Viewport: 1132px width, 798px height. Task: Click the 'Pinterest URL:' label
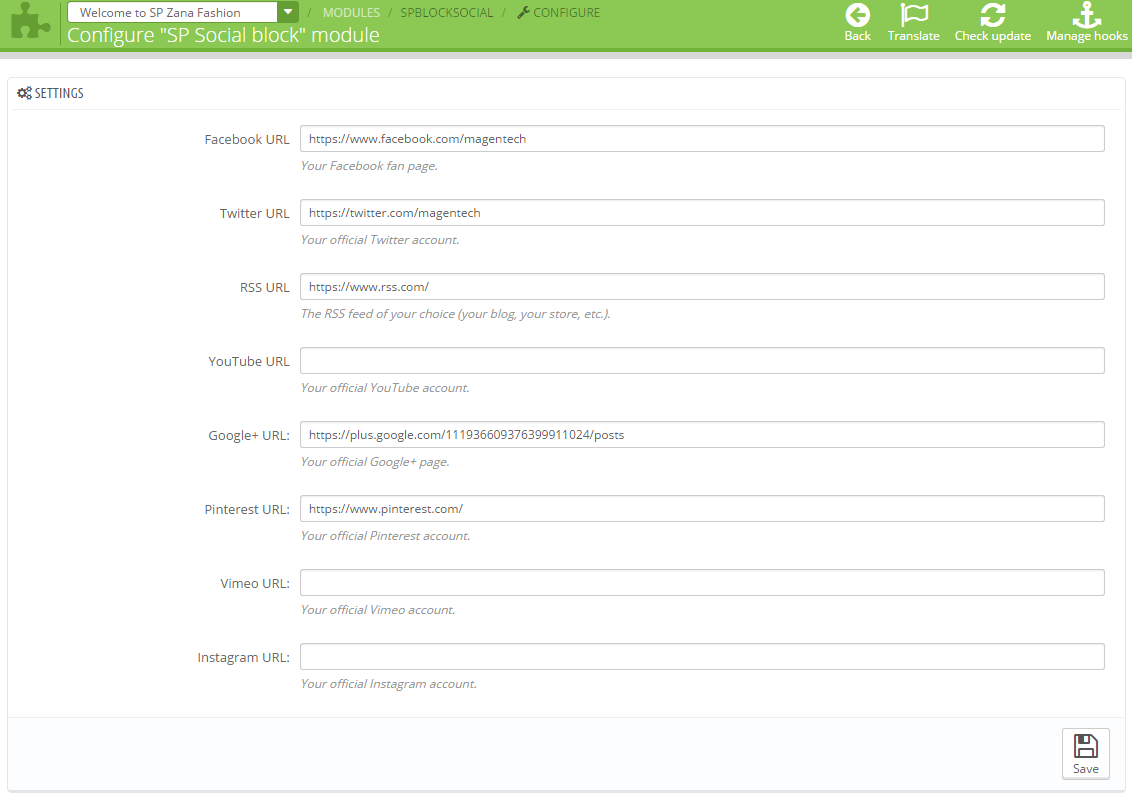(x=246, y=509)
